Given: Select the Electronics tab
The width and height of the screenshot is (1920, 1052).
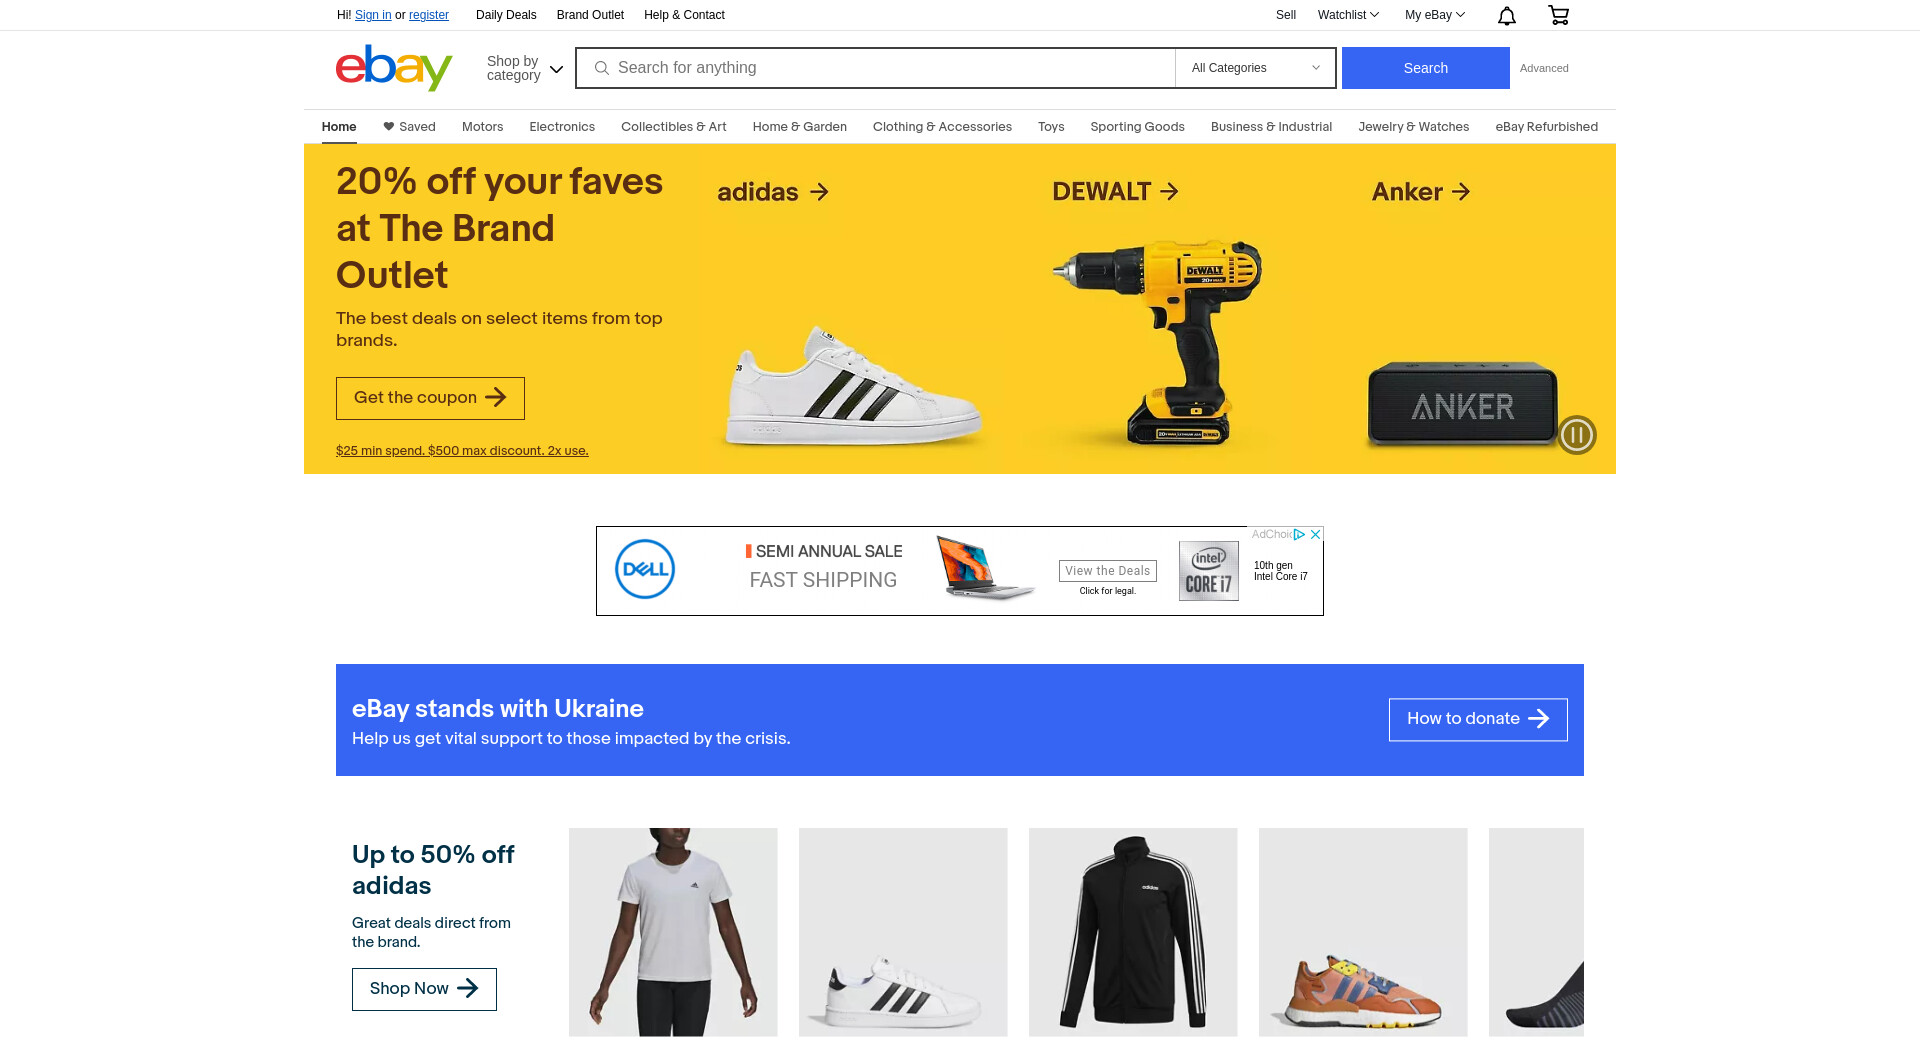Looking at the screenshot, I should pos(562,127).
